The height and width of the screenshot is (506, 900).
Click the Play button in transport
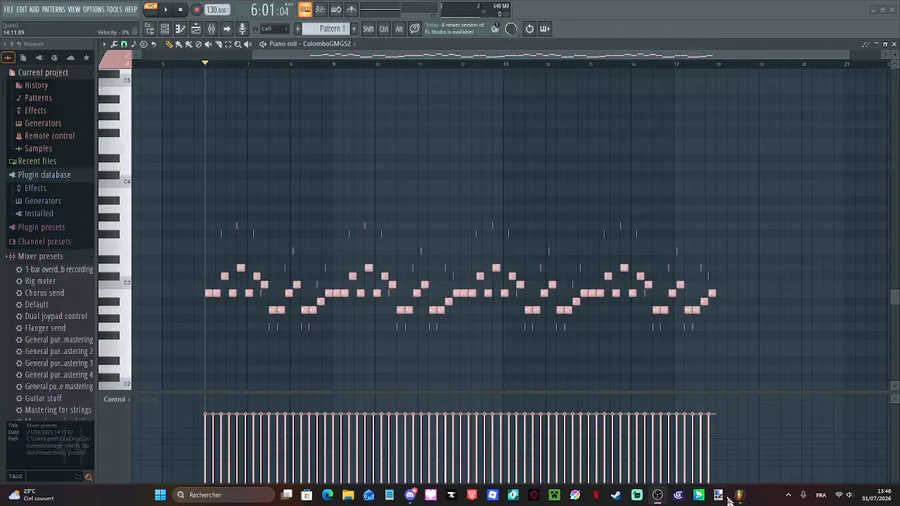point(166,9)
